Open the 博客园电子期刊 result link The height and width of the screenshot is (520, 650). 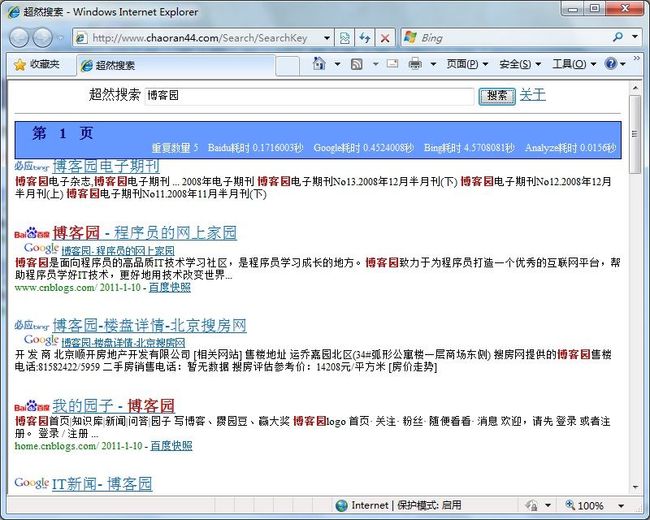tap(106, 166)
